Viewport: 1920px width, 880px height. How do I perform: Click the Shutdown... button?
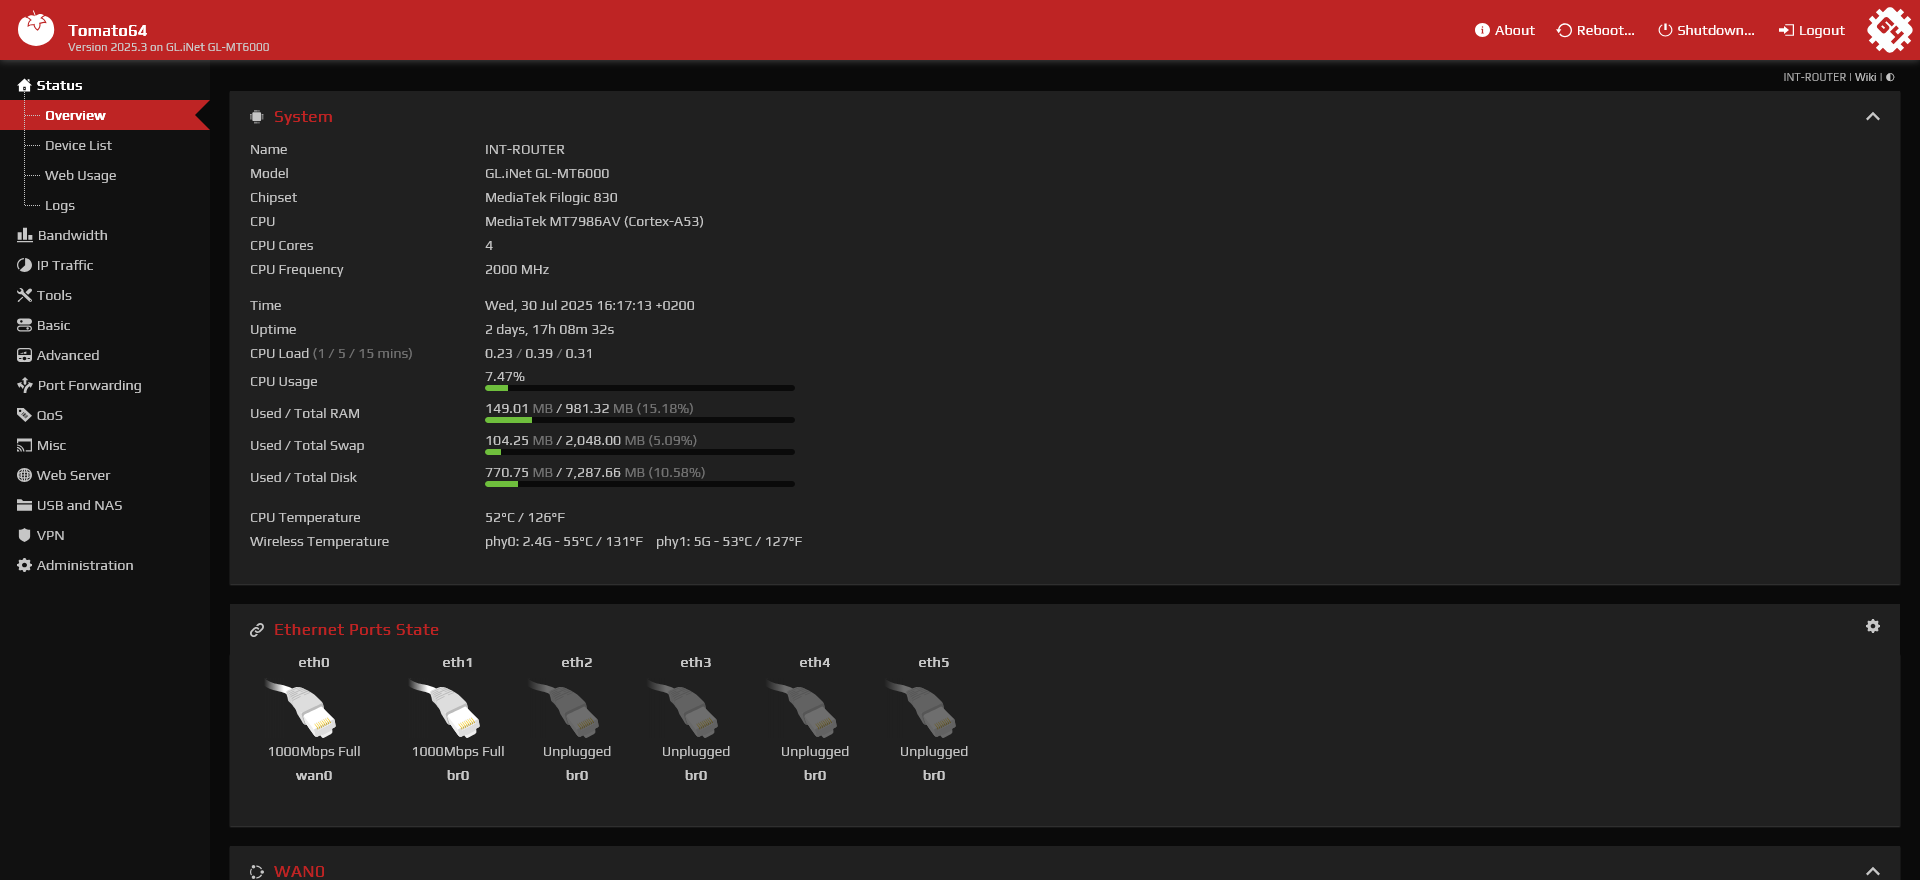click(1706, 30)
